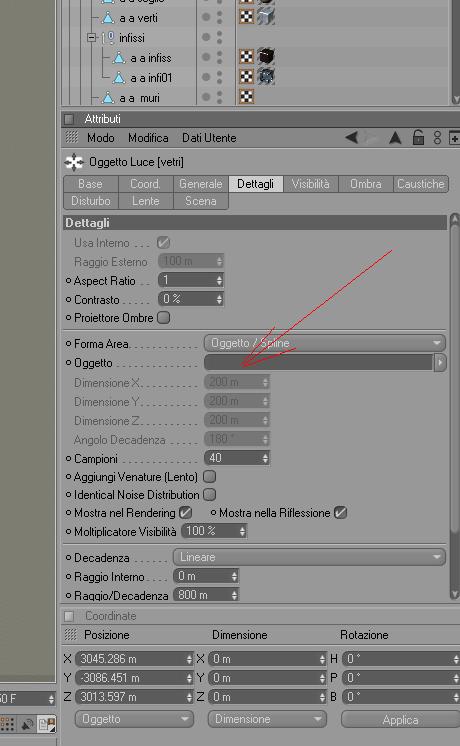Click the grip icon in Attributi menu bar
460x746 pixels.
click(71, 137)
